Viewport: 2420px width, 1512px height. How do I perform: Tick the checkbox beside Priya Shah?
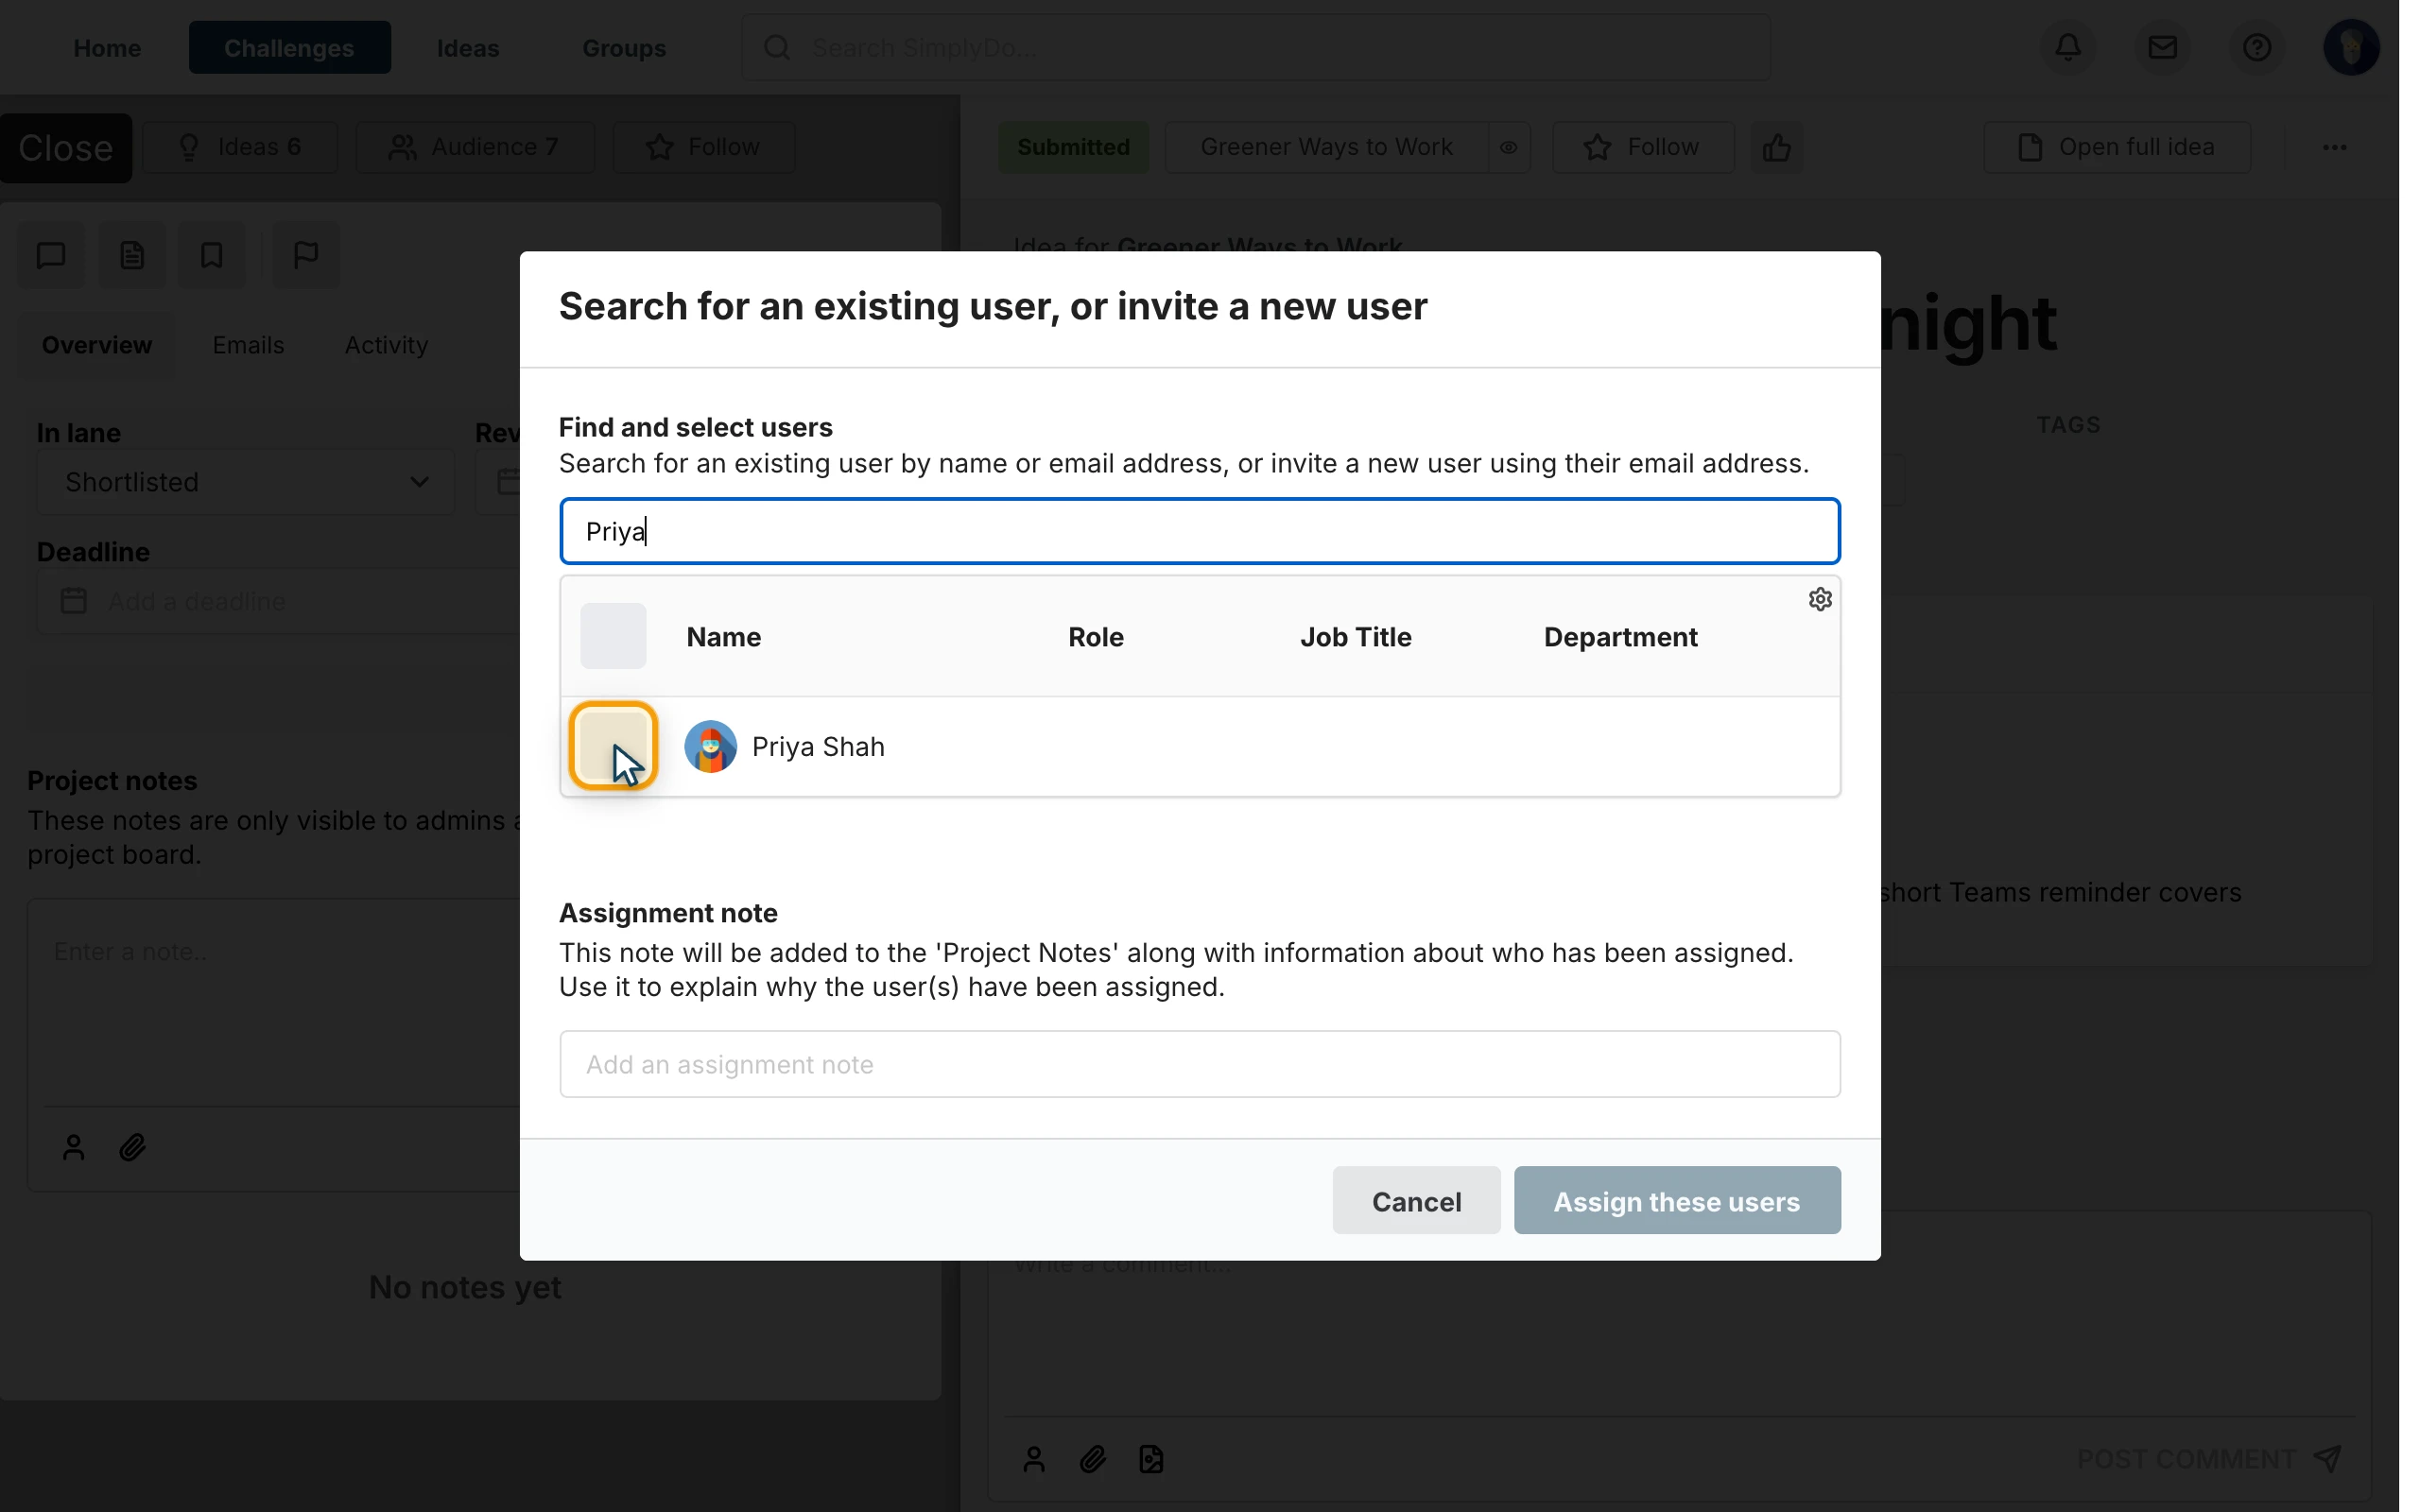pyautogui.click(x=613, y=746)
